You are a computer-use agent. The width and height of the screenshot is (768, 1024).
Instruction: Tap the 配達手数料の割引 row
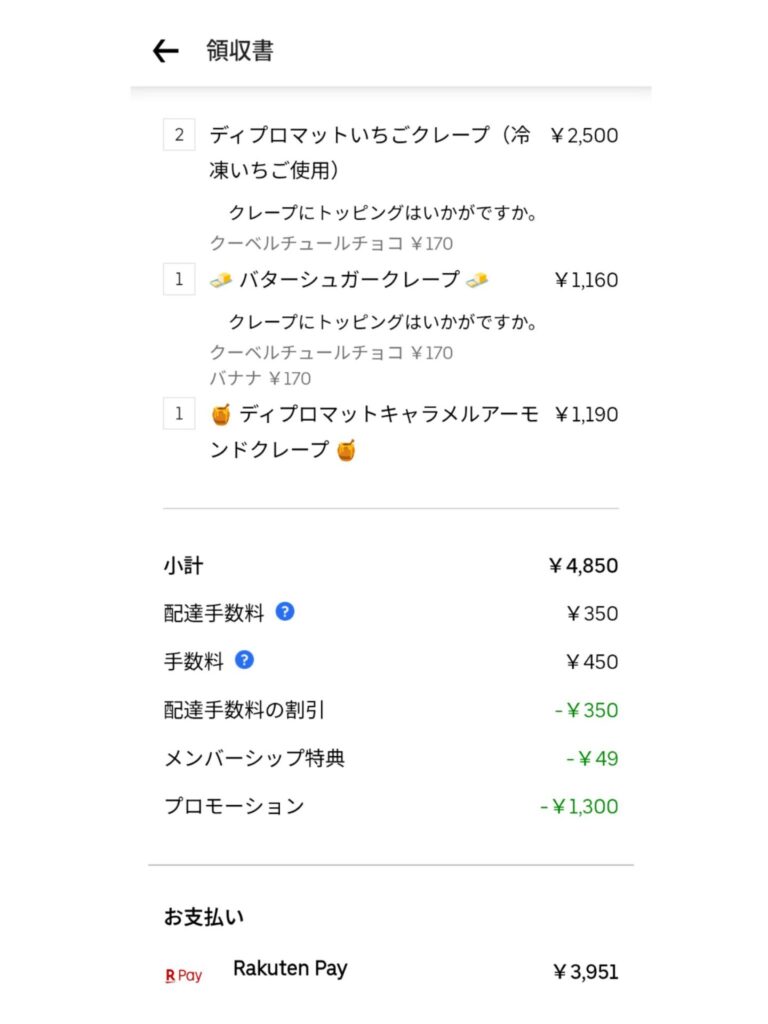[x=391, y=709]
